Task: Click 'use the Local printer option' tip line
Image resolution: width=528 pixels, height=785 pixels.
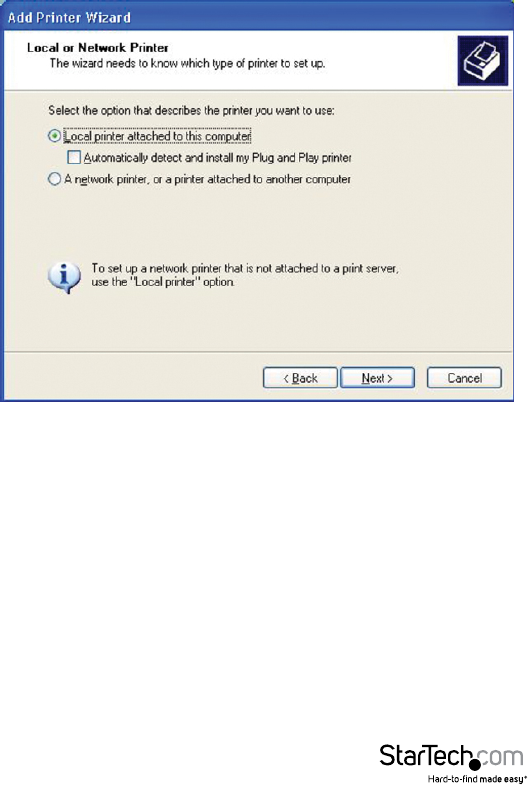Action: (x=163, y=282)
